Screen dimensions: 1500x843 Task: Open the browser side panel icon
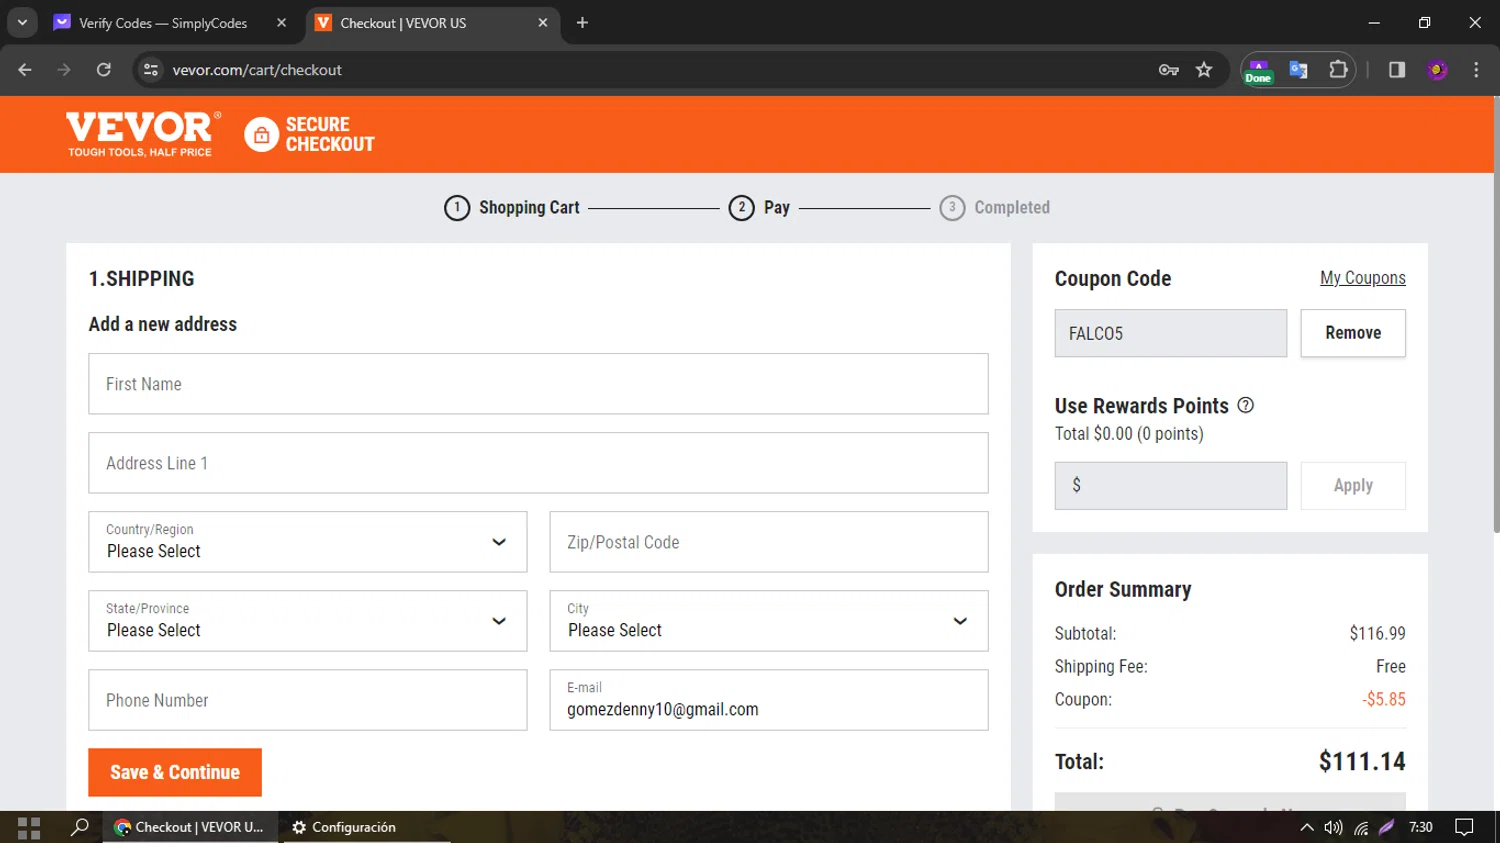[x=1397, y=70]
